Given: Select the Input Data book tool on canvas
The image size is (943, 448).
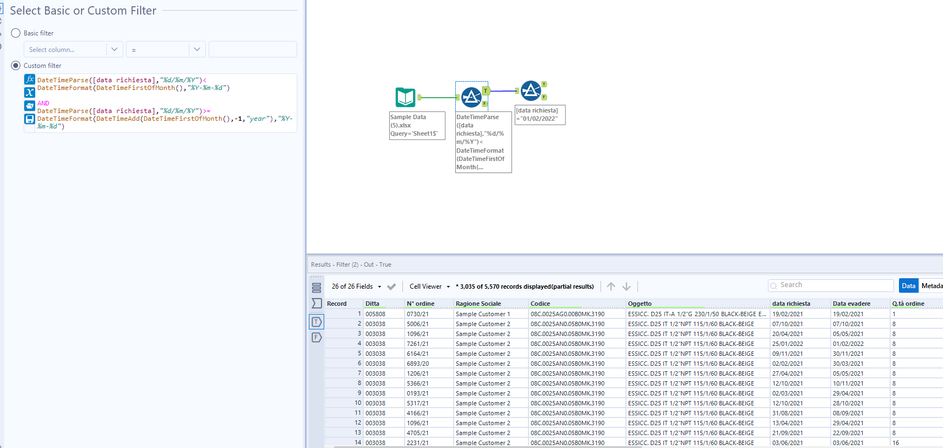Looking at the screenshot, I should 405,97.
